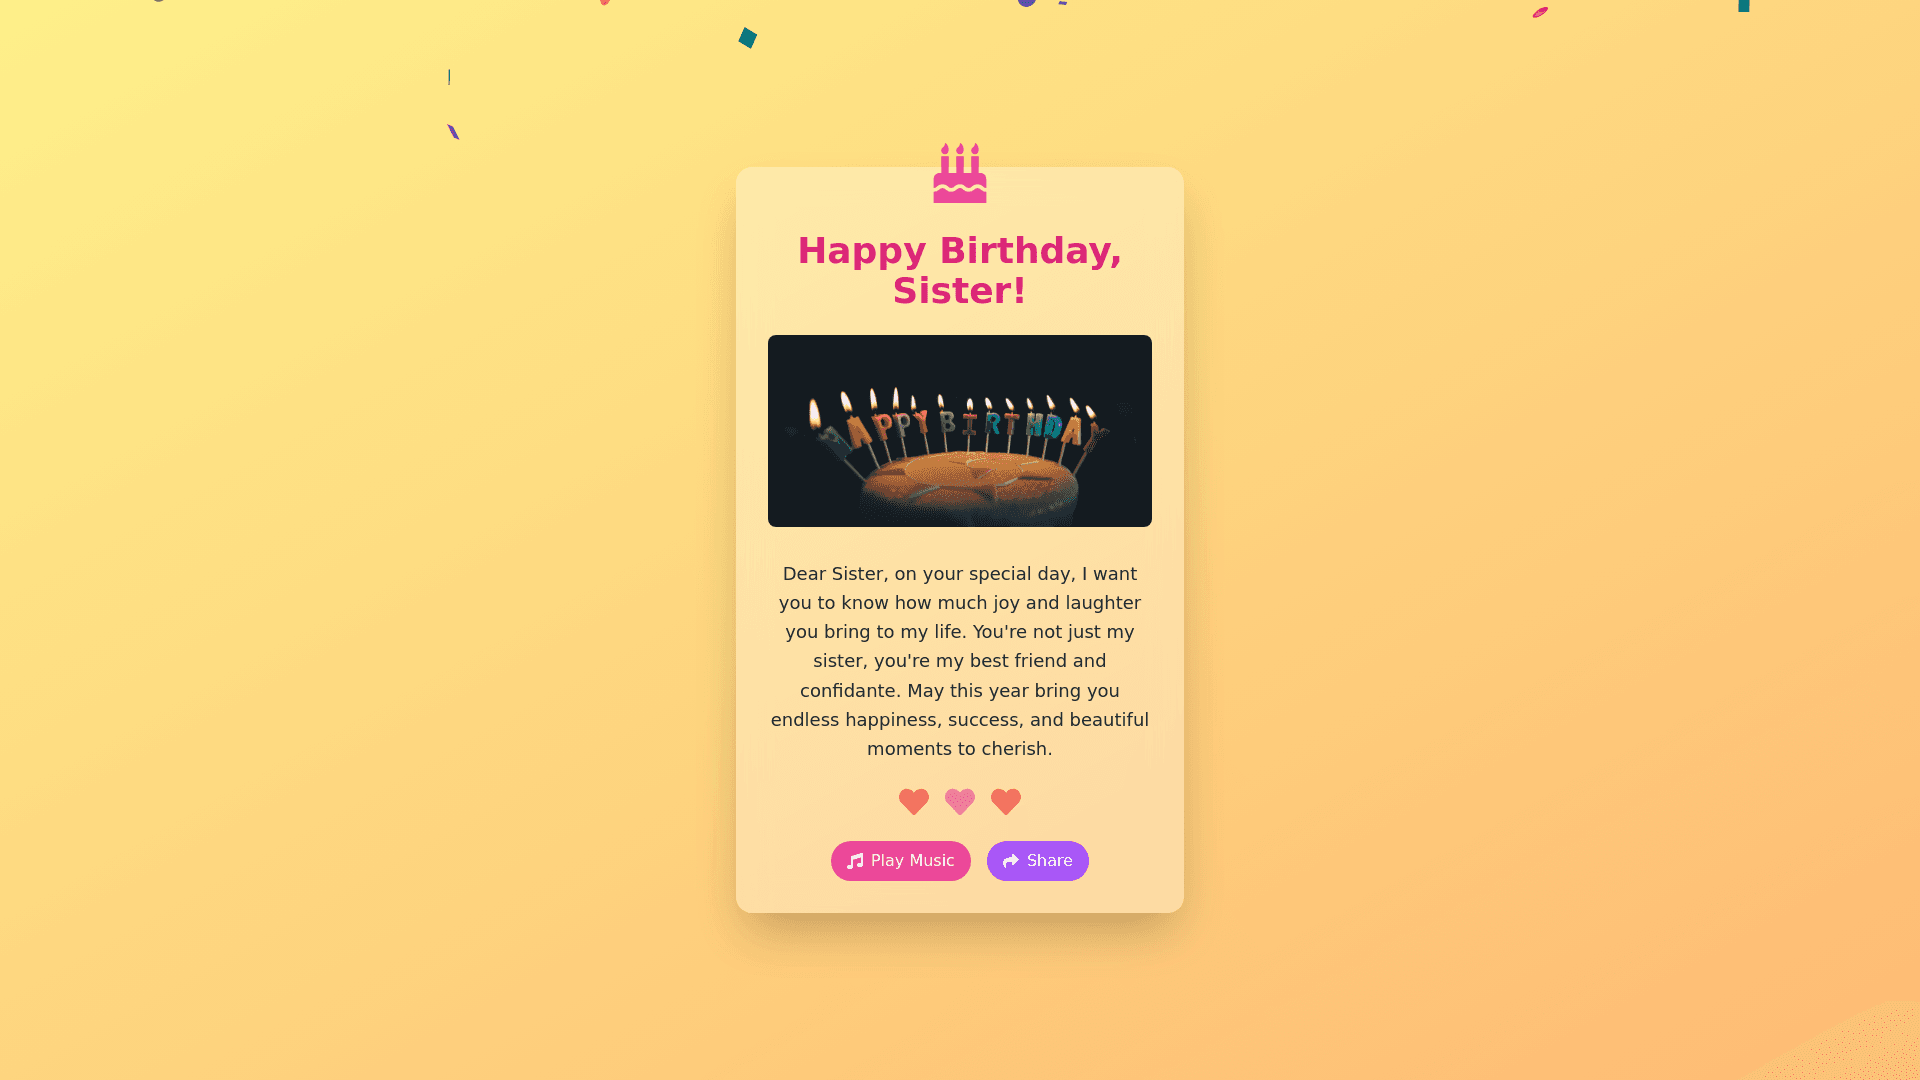Click the teal square confetti piece

747,38
